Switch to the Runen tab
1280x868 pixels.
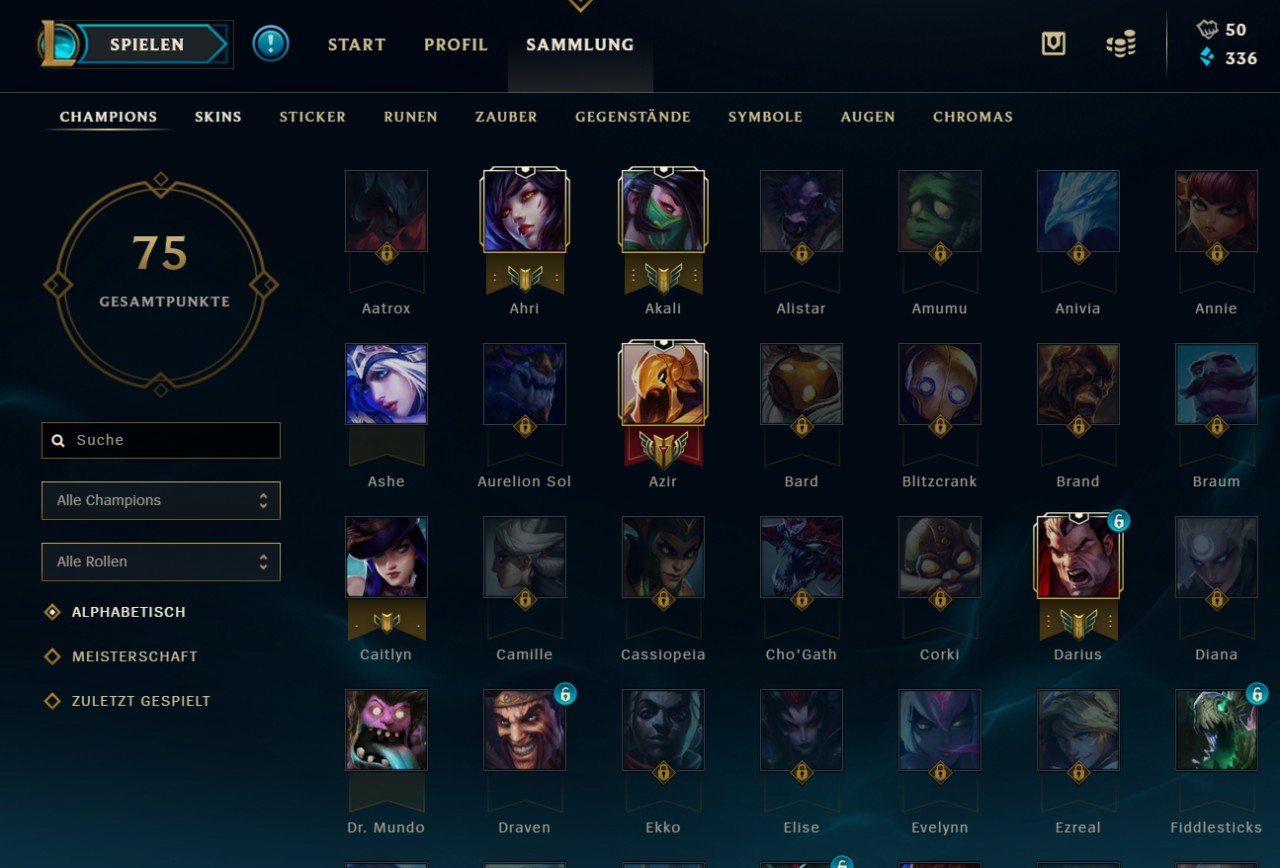pyautogui.click(x=411, y=117)
